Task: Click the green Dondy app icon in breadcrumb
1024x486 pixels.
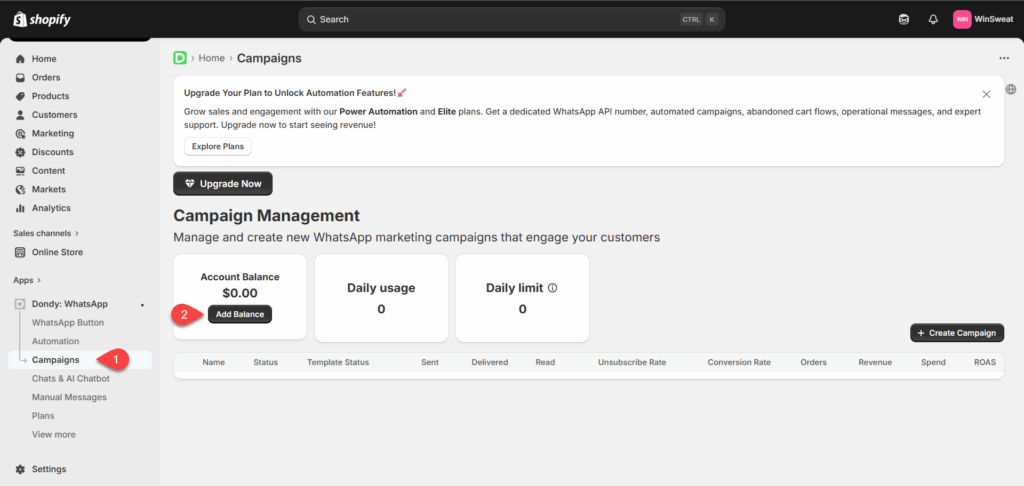Action: coord(180,58)
